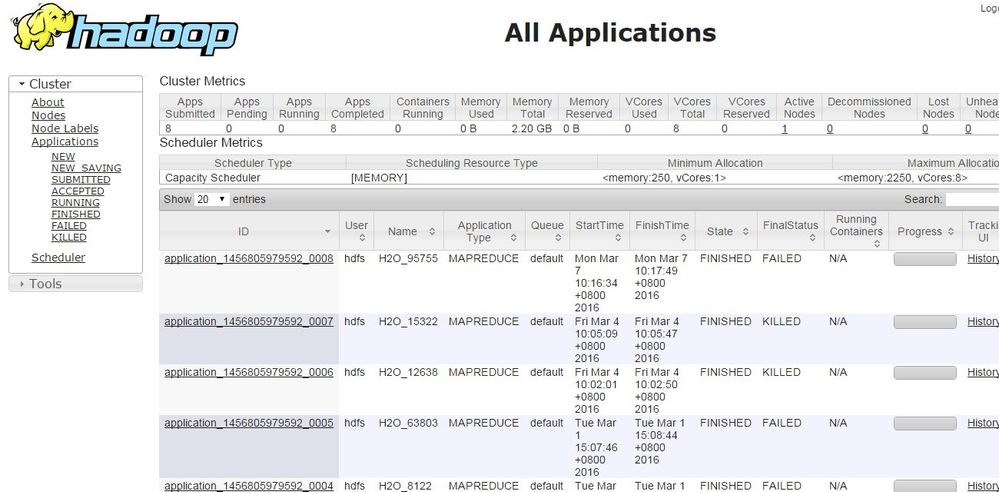Sort table by Application Type column
The image size is (999, 492).
[484, 231]
